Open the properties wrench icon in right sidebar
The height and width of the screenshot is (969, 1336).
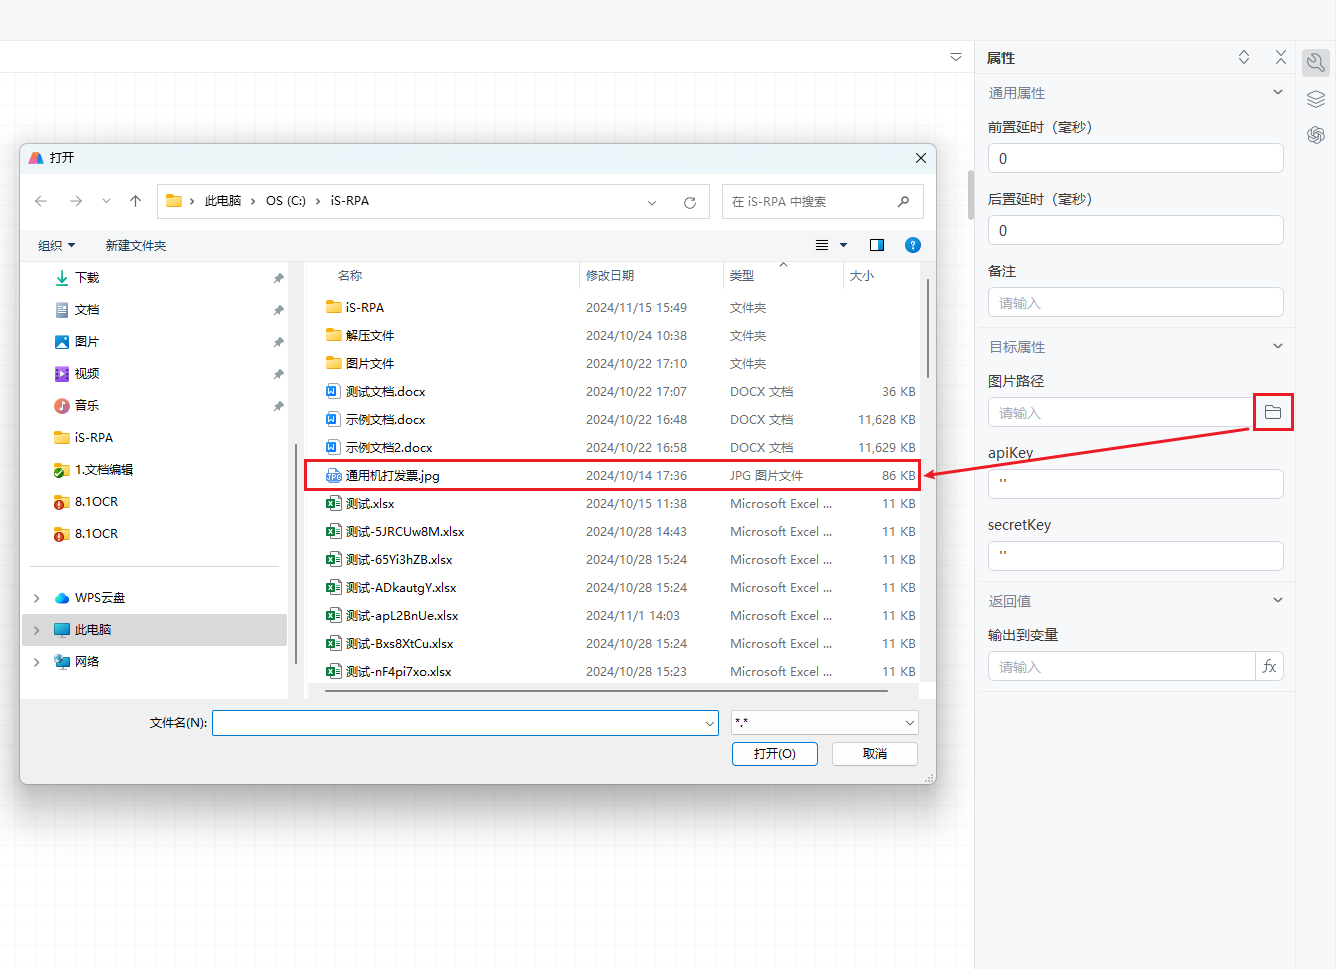tap(1316, 63)
